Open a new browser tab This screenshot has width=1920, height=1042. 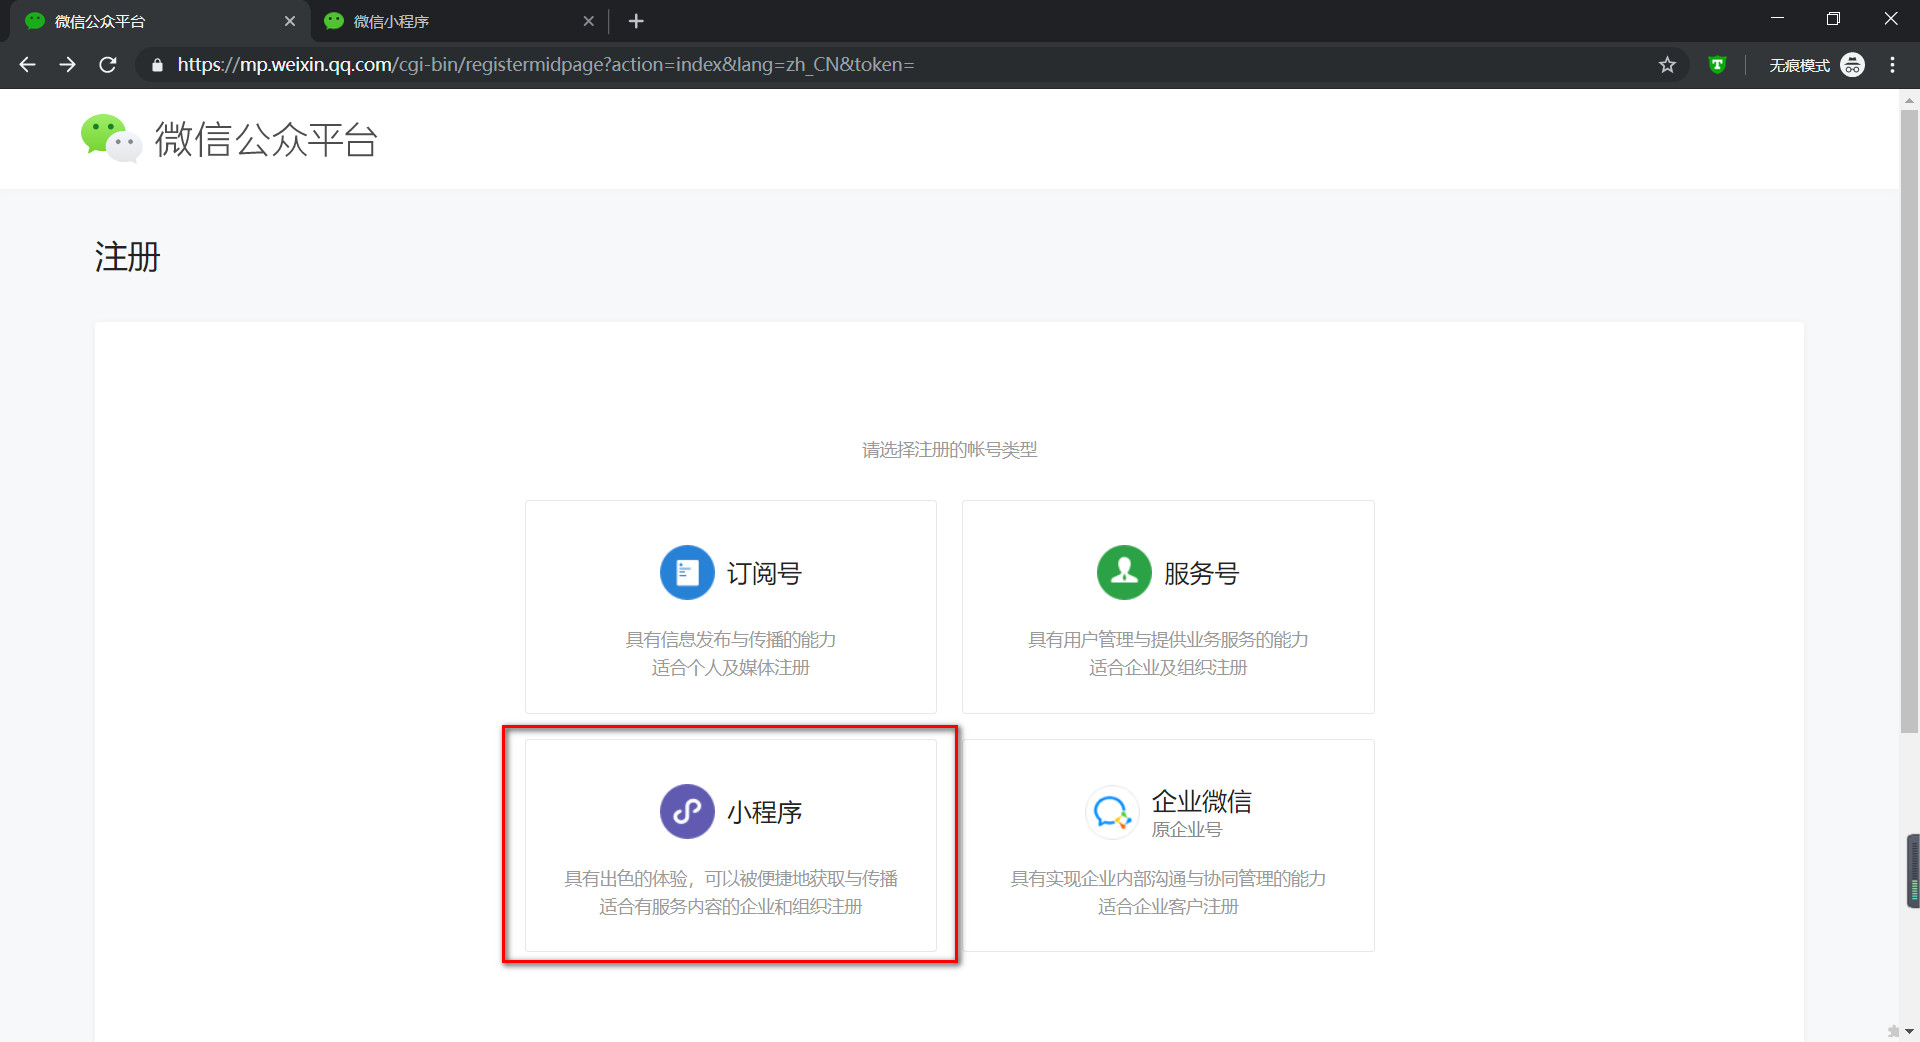coord(636,21)
